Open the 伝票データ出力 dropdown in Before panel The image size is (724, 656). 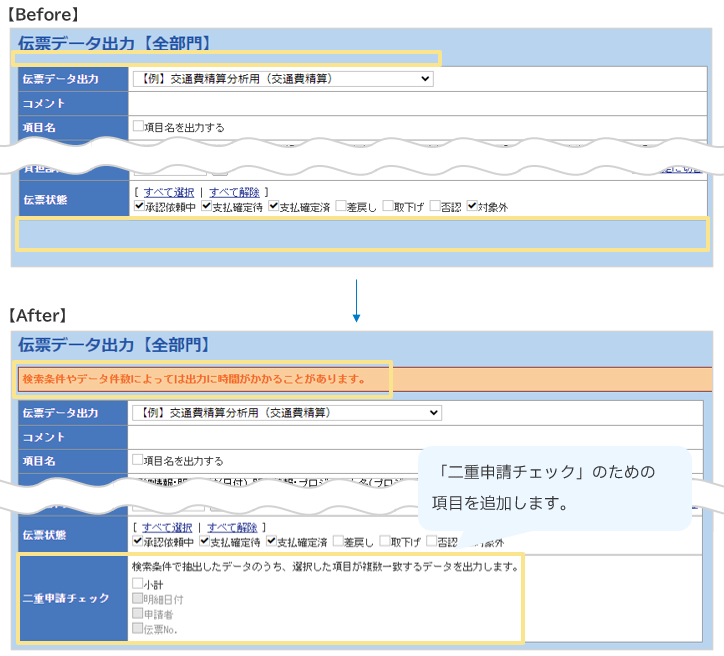(282, 79)
